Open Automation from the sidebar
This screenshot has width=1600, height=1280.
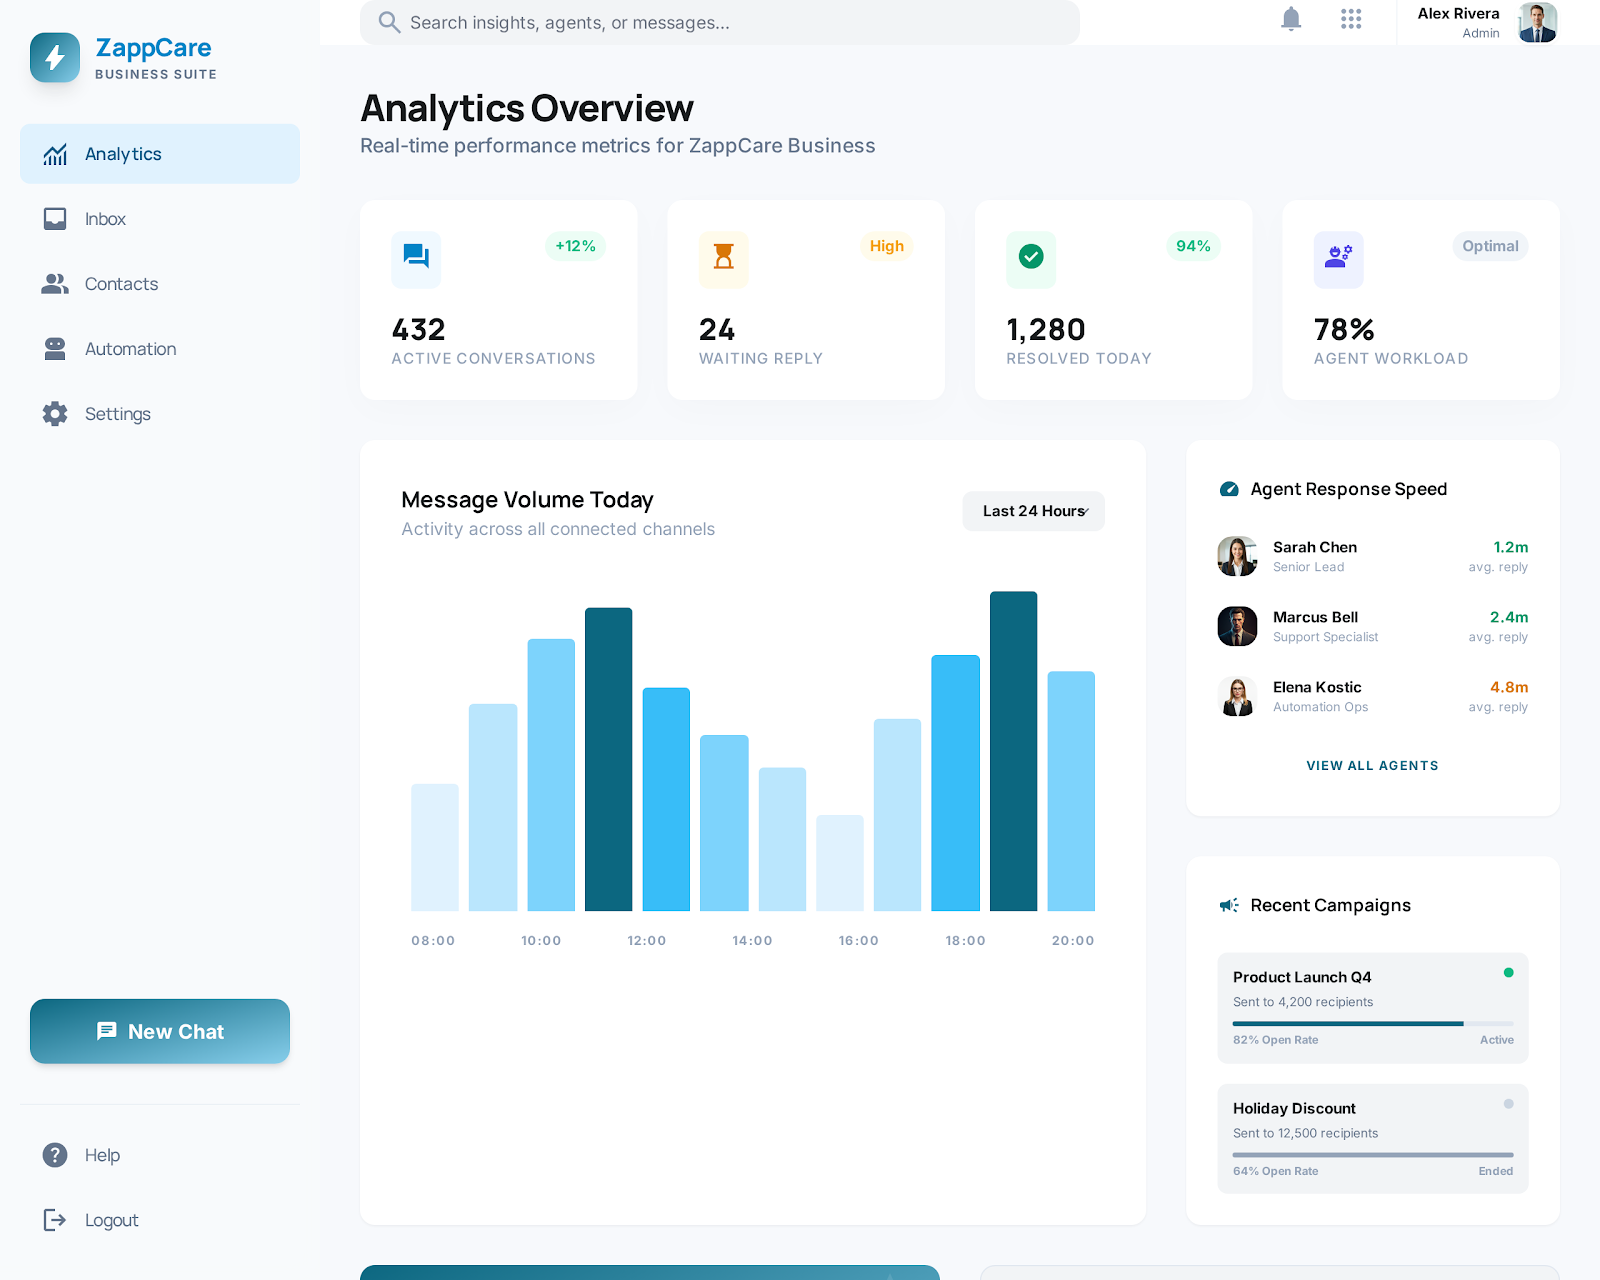click(130, 349)
